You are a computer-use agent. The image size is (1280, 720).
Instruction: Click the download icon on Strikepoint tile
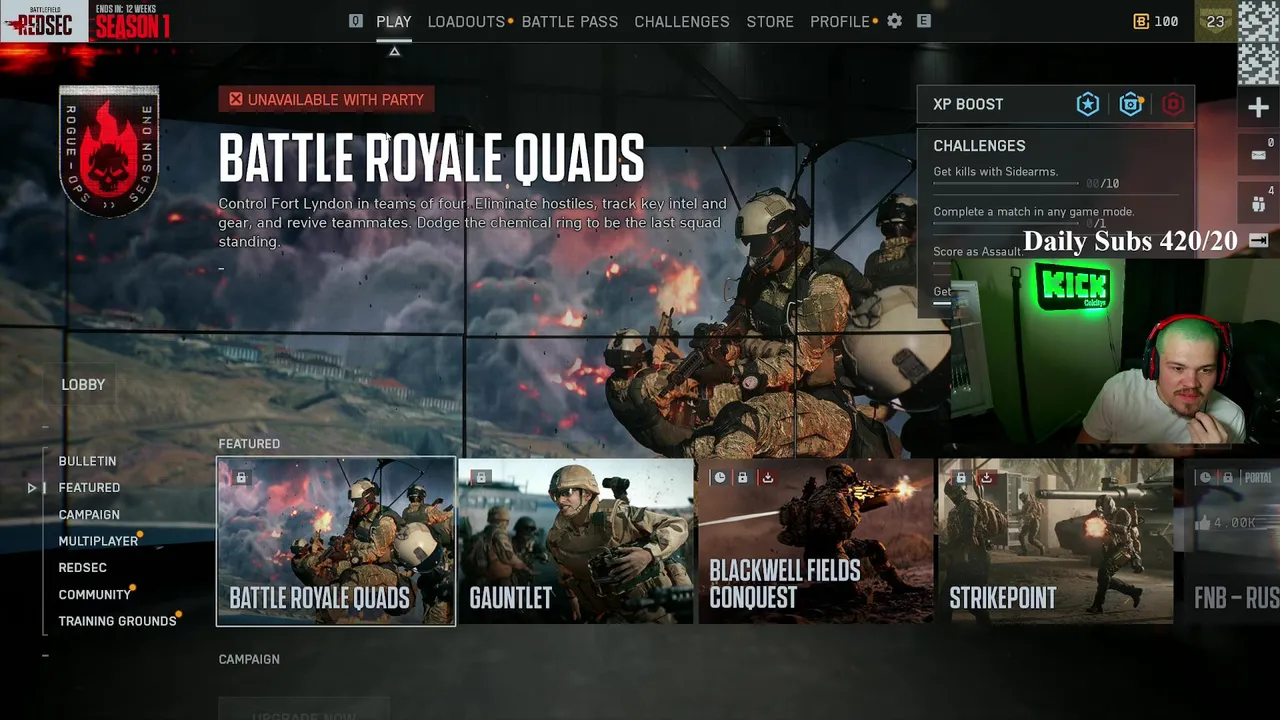[x=986, y=478]
